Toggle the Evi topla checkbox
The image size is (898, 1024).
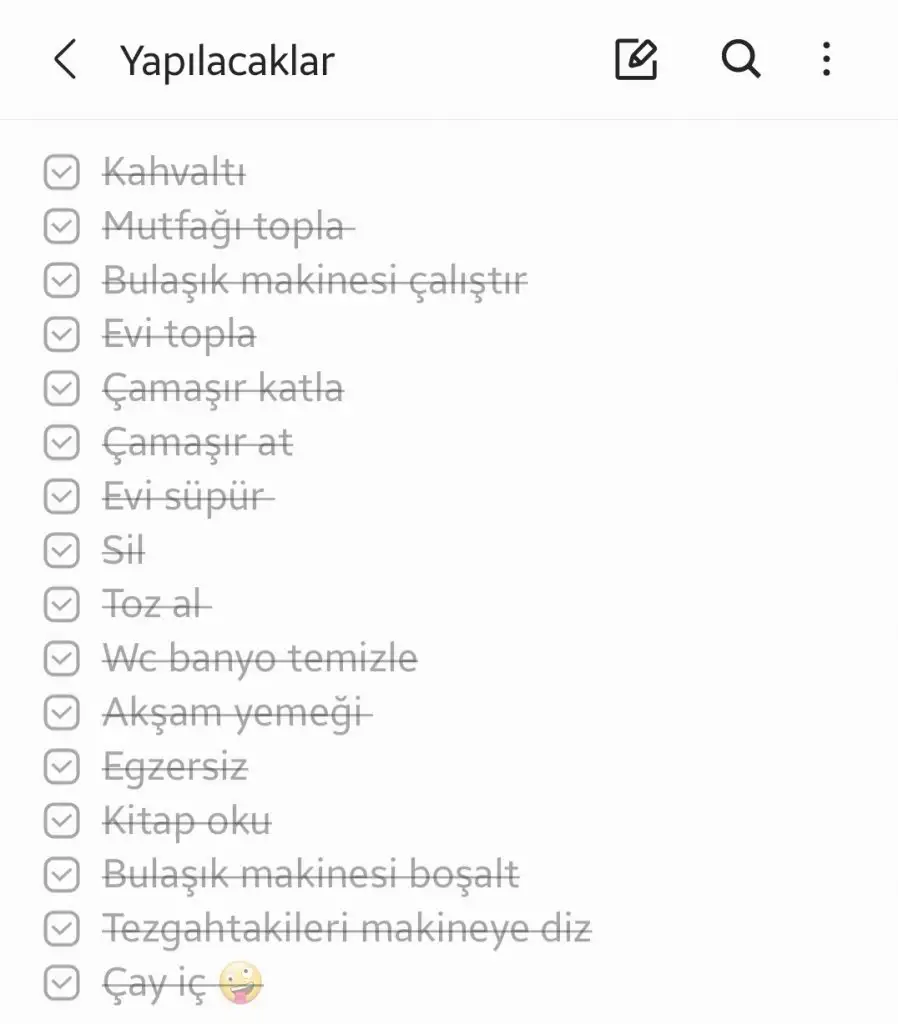click(62, 334)
